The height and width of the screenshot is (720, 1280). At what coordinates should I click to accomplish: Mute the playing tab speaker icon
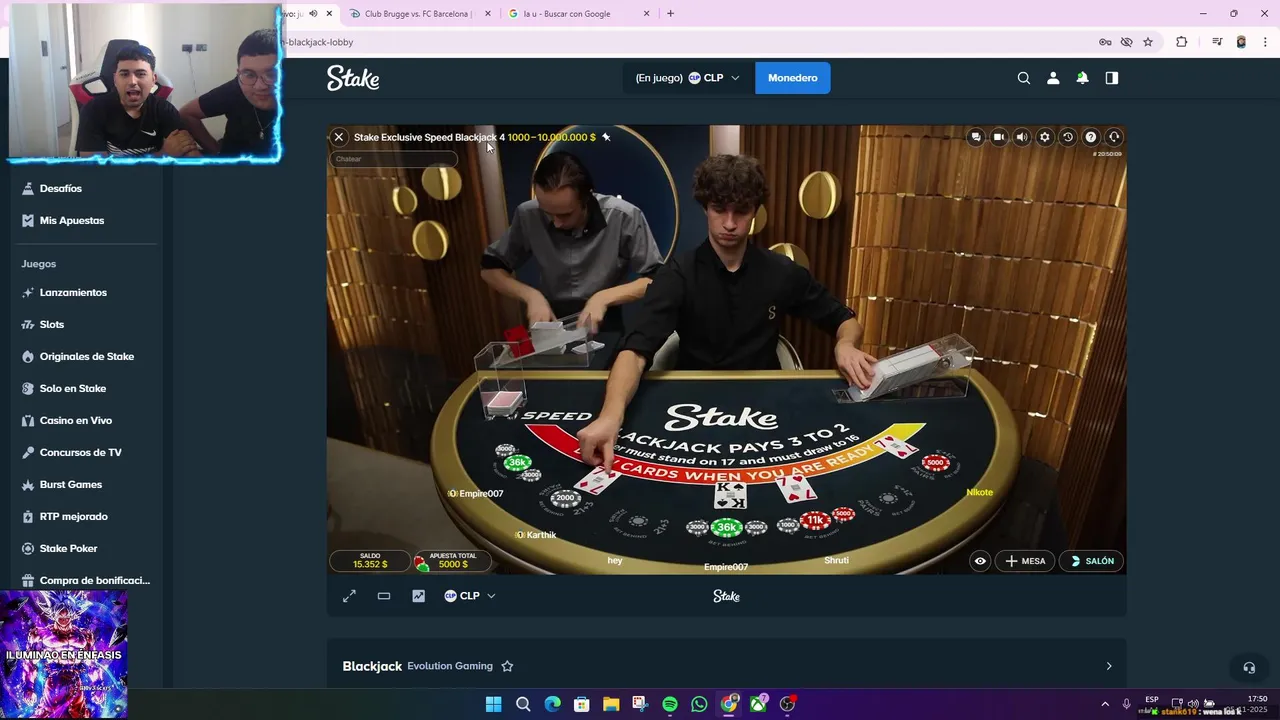click(314, 14)
